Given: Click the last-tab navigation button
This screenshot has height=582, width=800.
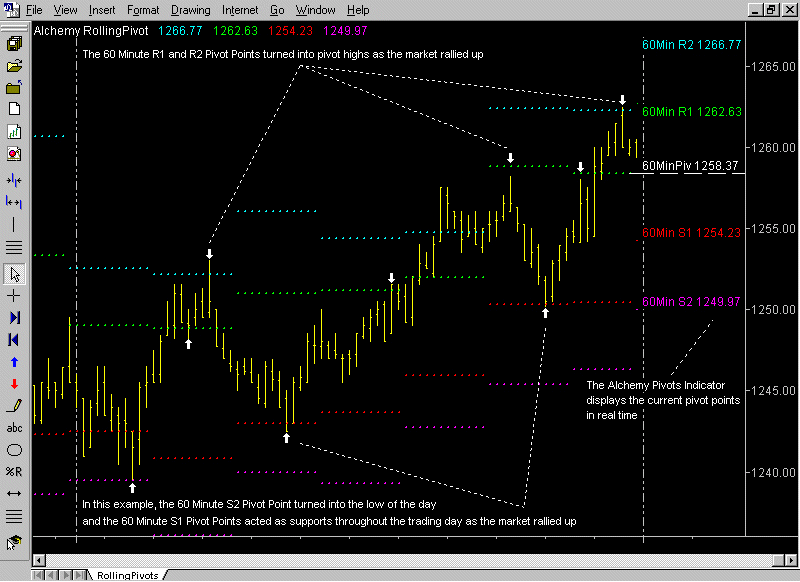Looking at the screenshot, I should pos(80,575).
